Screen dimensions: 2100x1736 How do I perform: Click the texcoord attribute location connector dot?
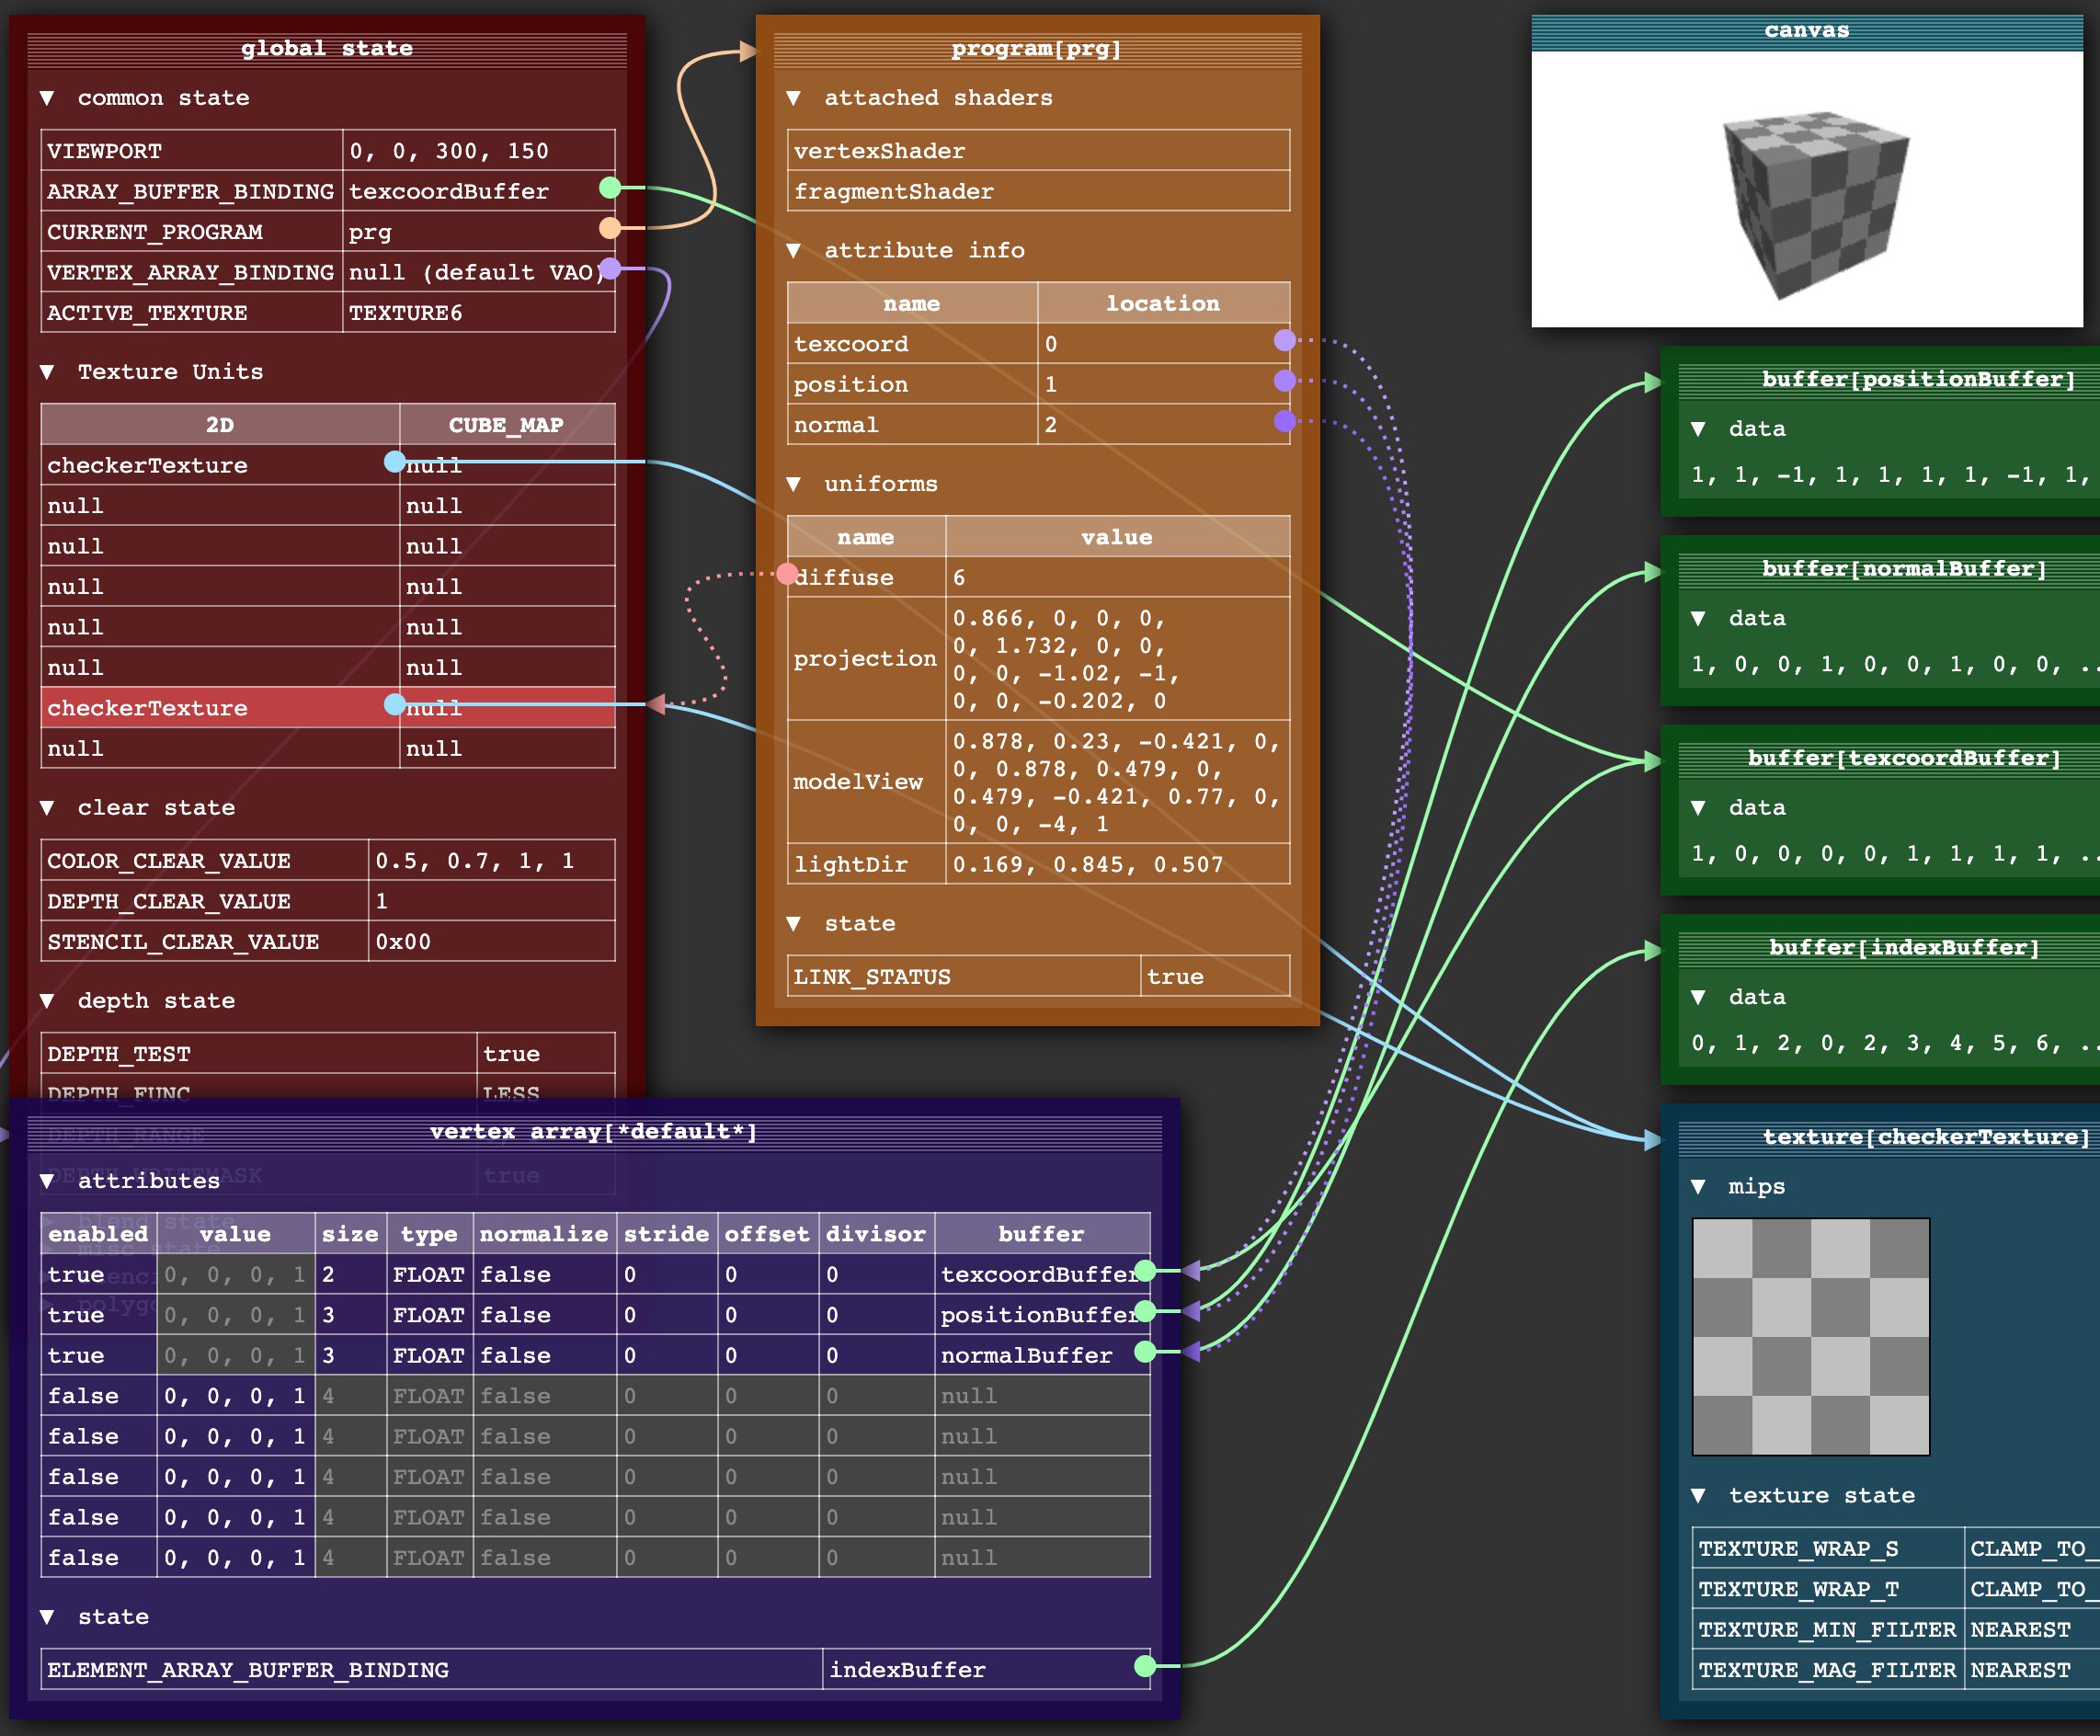[x=1285, y=340]
